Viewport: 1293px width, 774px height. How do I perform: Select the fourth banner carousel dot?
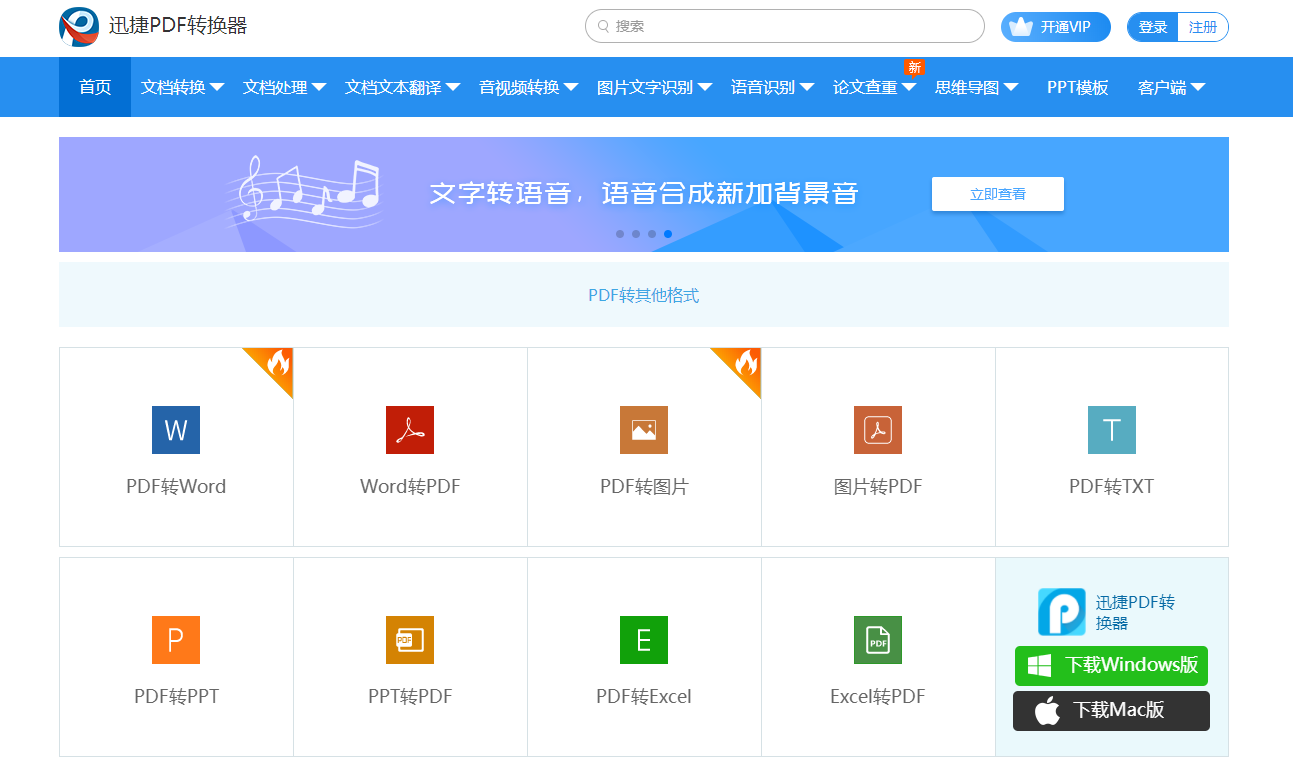(668, 234)
